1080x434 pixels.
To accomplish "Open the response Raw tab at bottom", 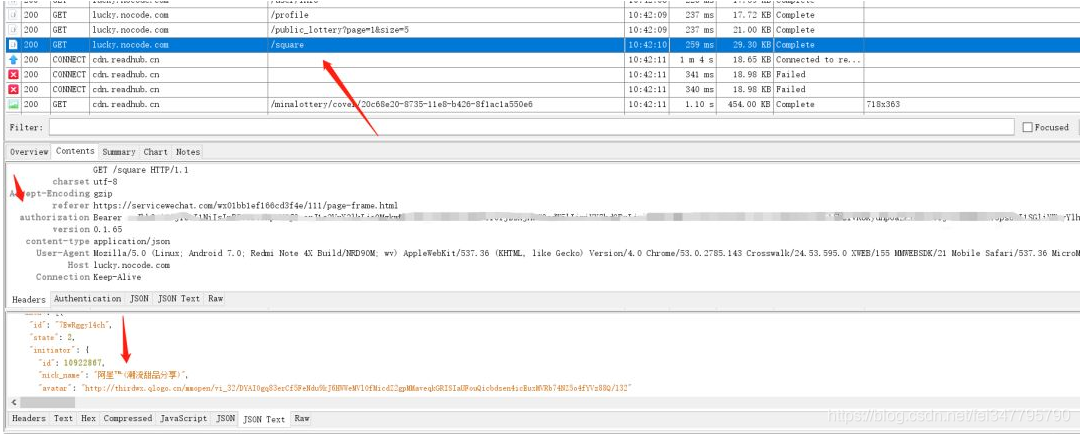I will [x=302, y=418].
